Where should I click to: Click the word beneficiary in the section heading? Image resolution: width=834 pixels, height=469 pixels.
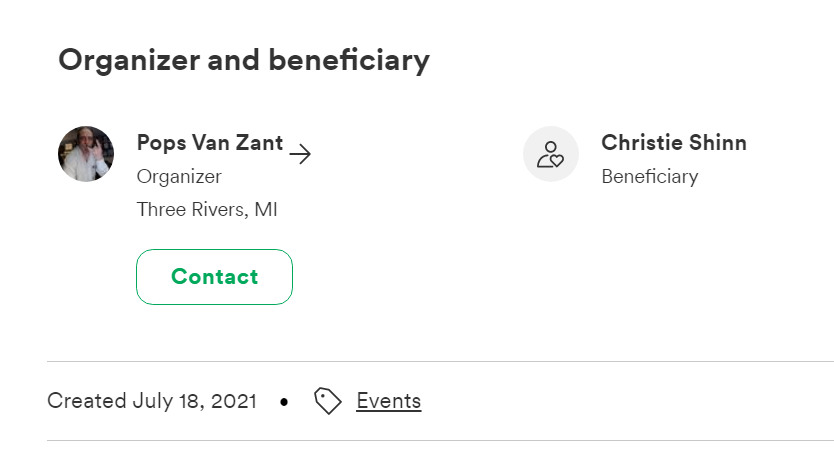click(349, 60)
